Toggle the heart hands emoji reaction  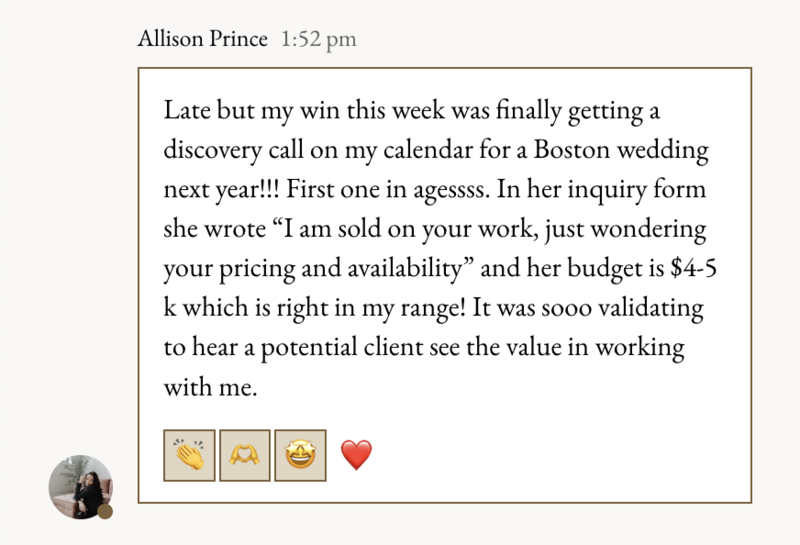click(245, 455)
